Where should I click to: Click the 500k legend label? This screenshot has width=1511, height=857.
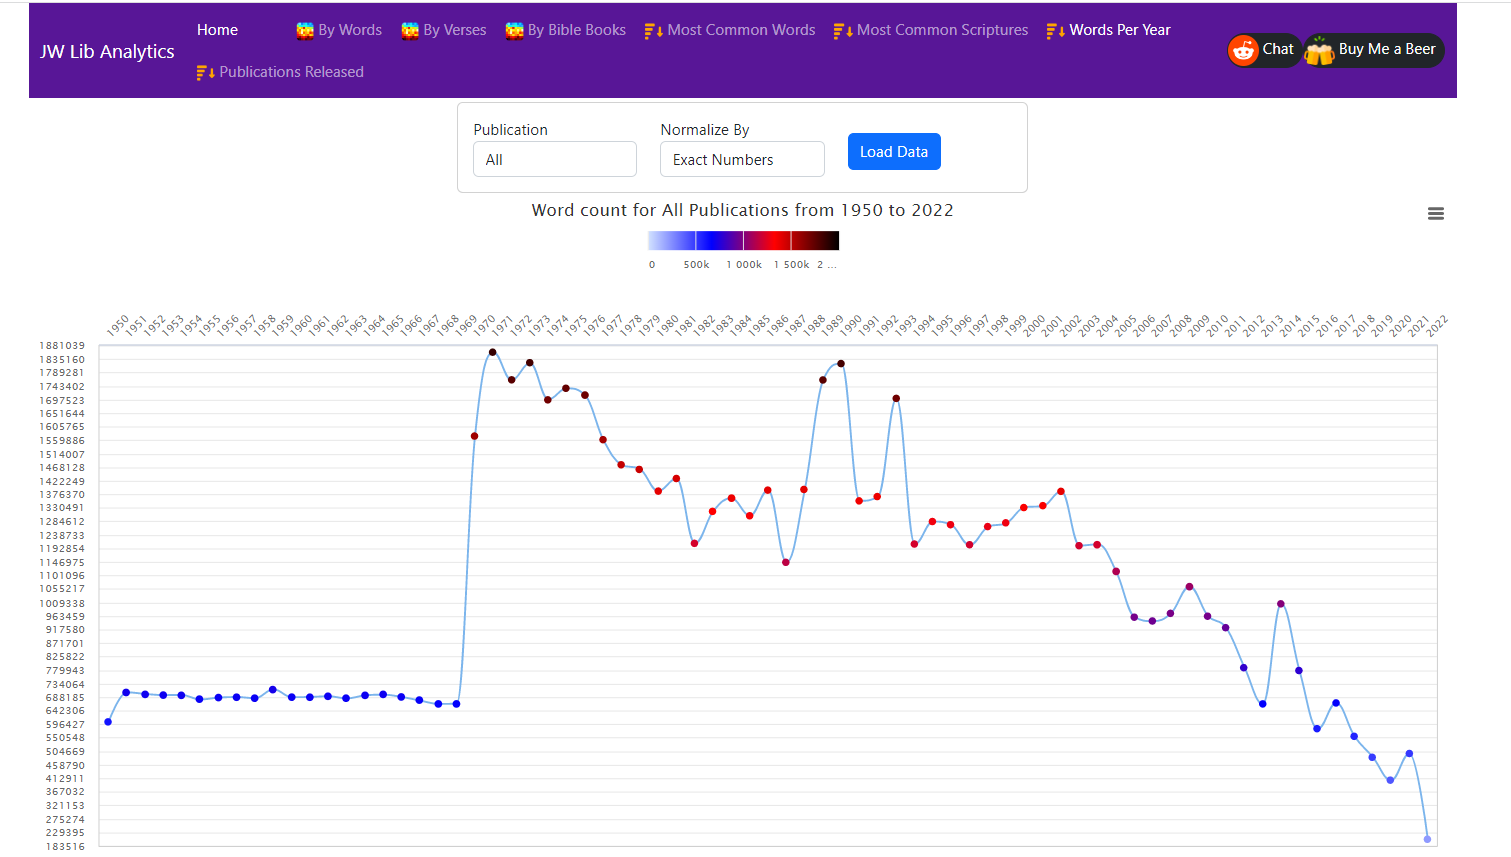(x=696, y=265)
